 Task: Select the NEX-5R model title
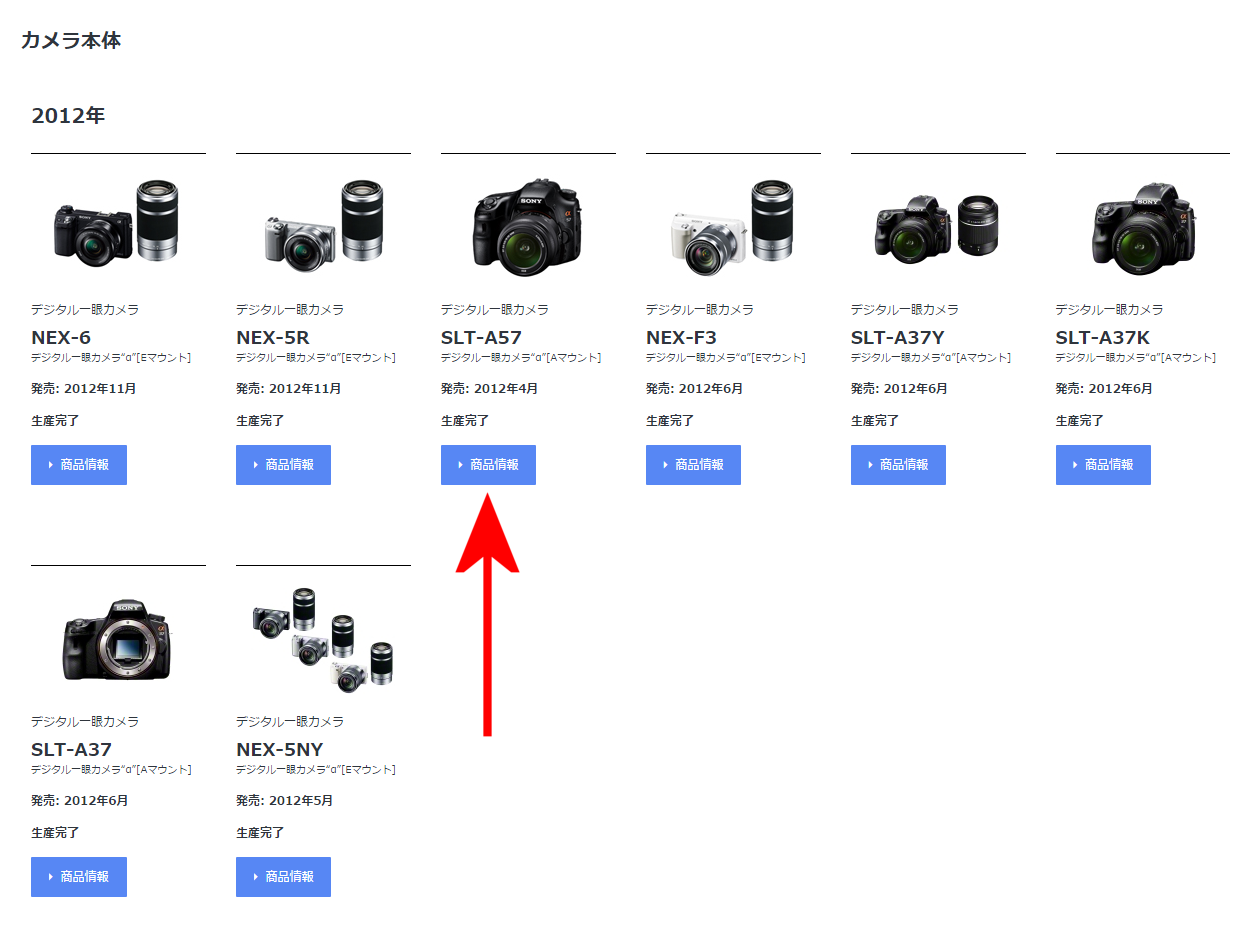tap(273, 337)
